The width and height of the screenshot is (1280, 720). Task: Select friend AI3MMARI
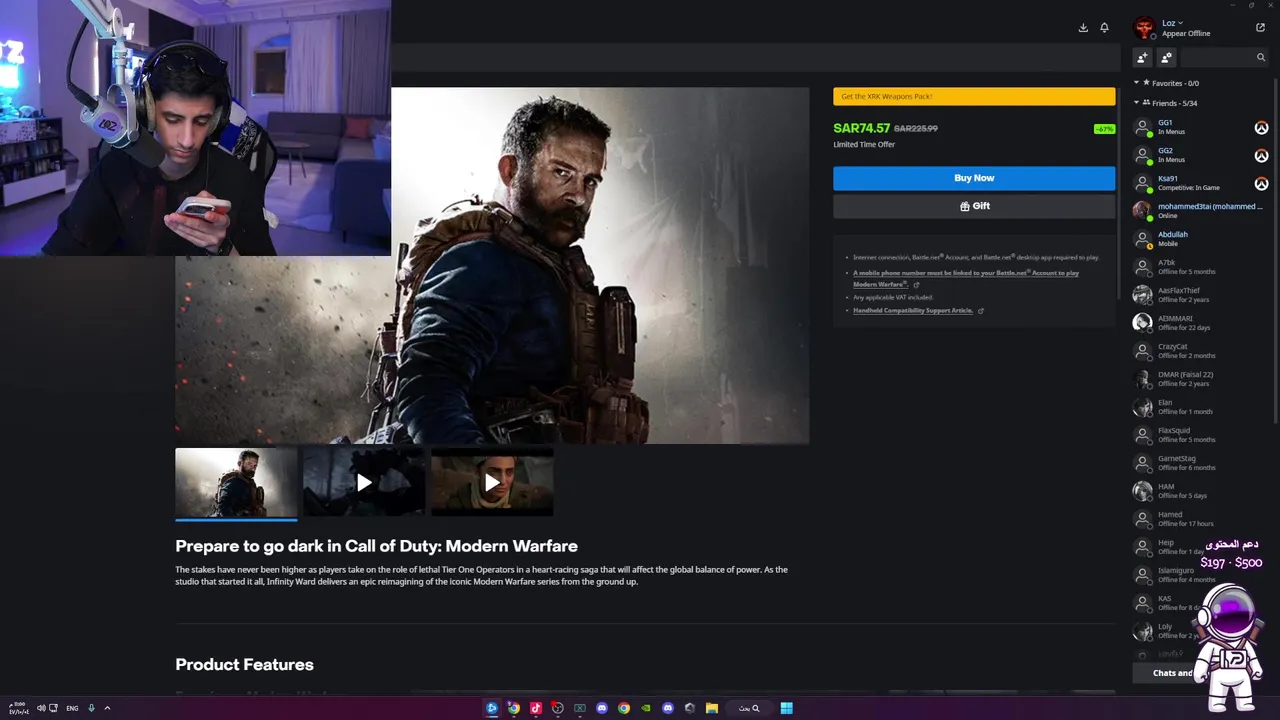click(1200, 323)
